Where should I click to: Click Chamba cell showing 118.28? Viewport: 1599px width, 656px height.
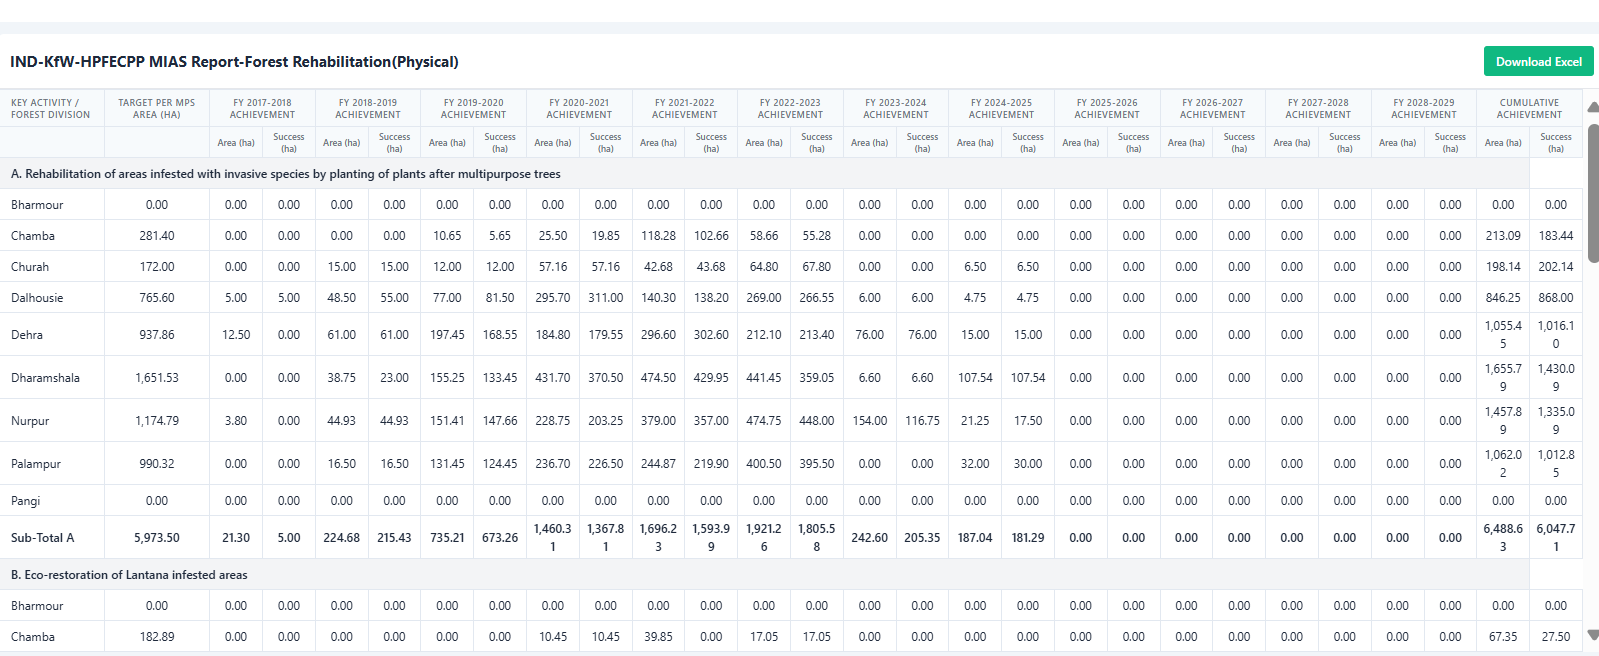(x=658, y=236)
